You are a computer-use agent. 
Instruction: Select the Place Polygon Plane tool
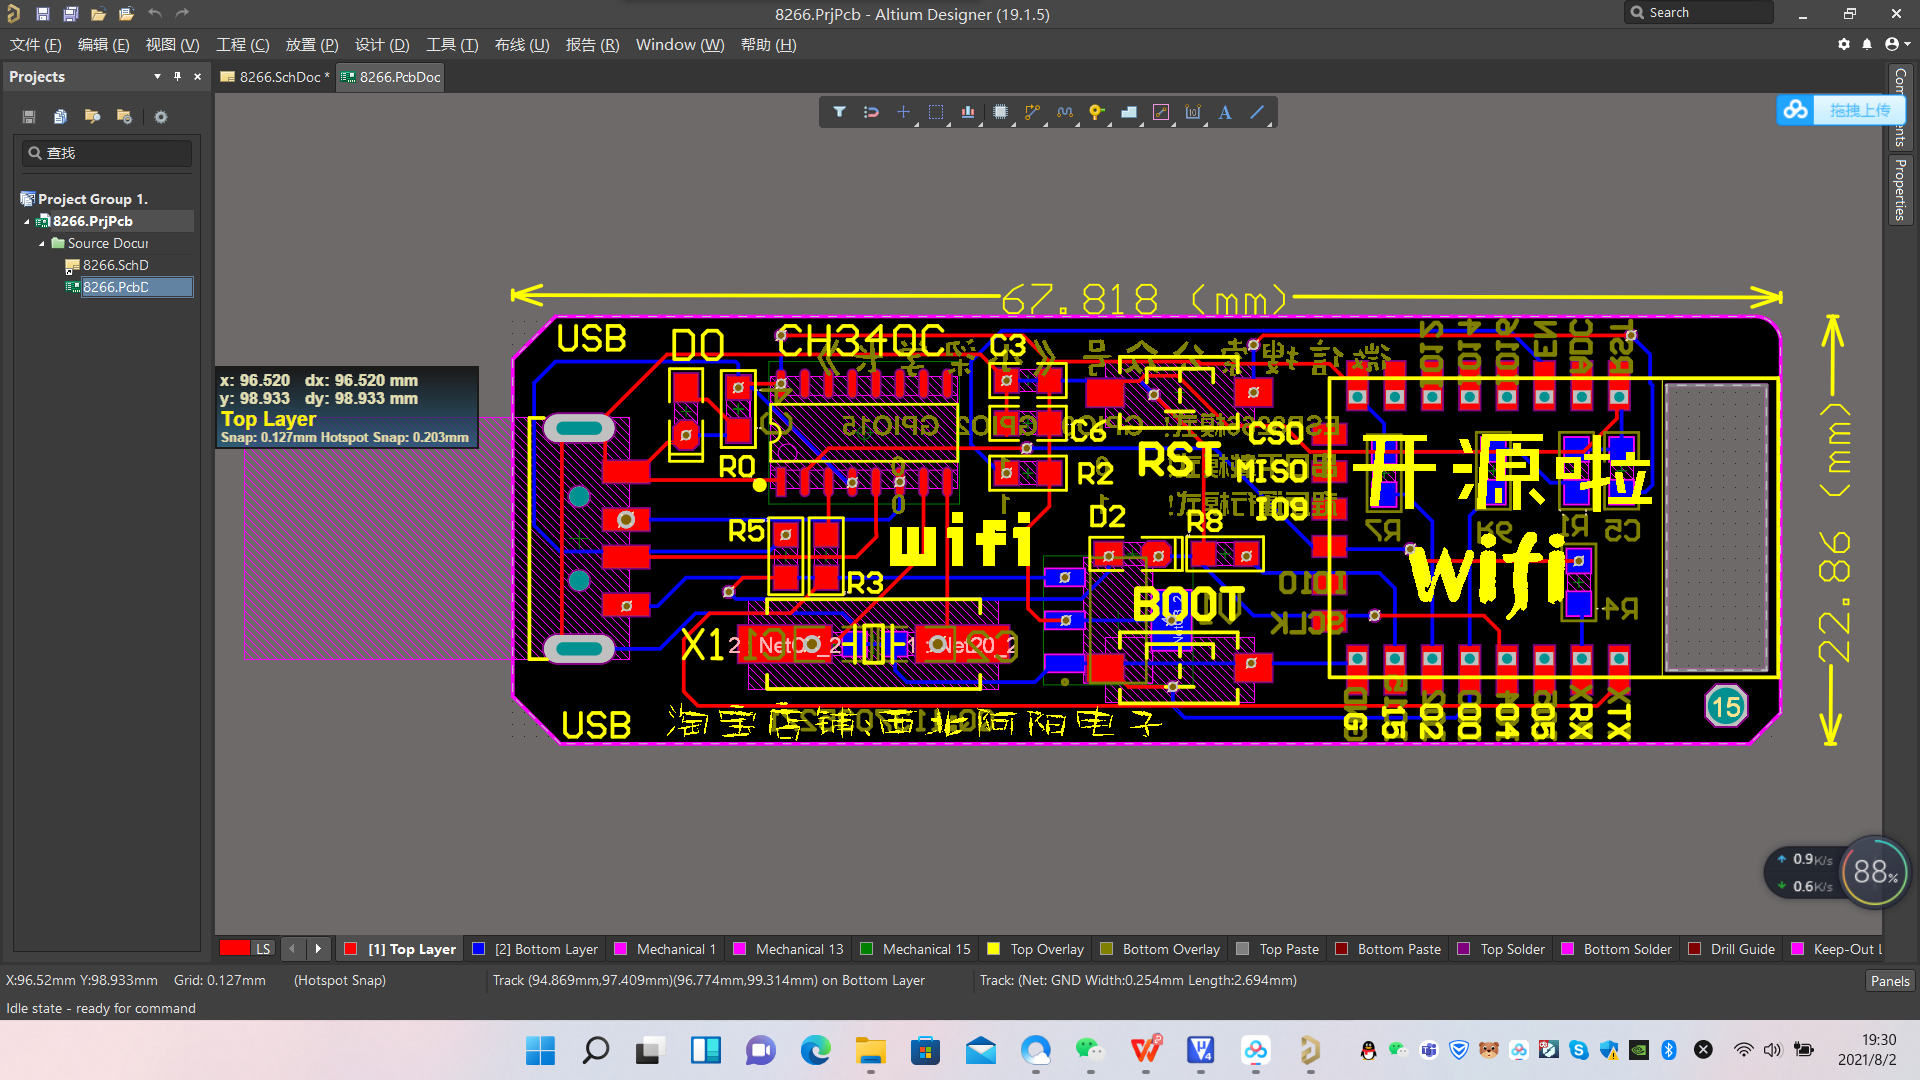coord(1129,112)
